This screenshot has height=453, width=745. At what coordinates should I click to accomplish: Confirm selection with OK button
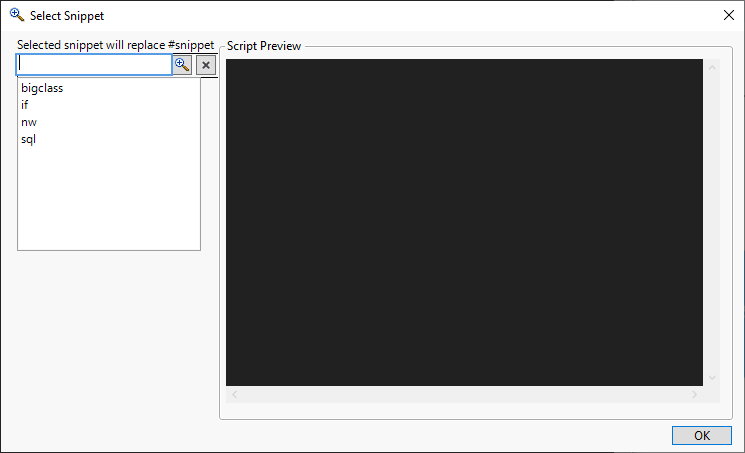(x=701, y=435)
